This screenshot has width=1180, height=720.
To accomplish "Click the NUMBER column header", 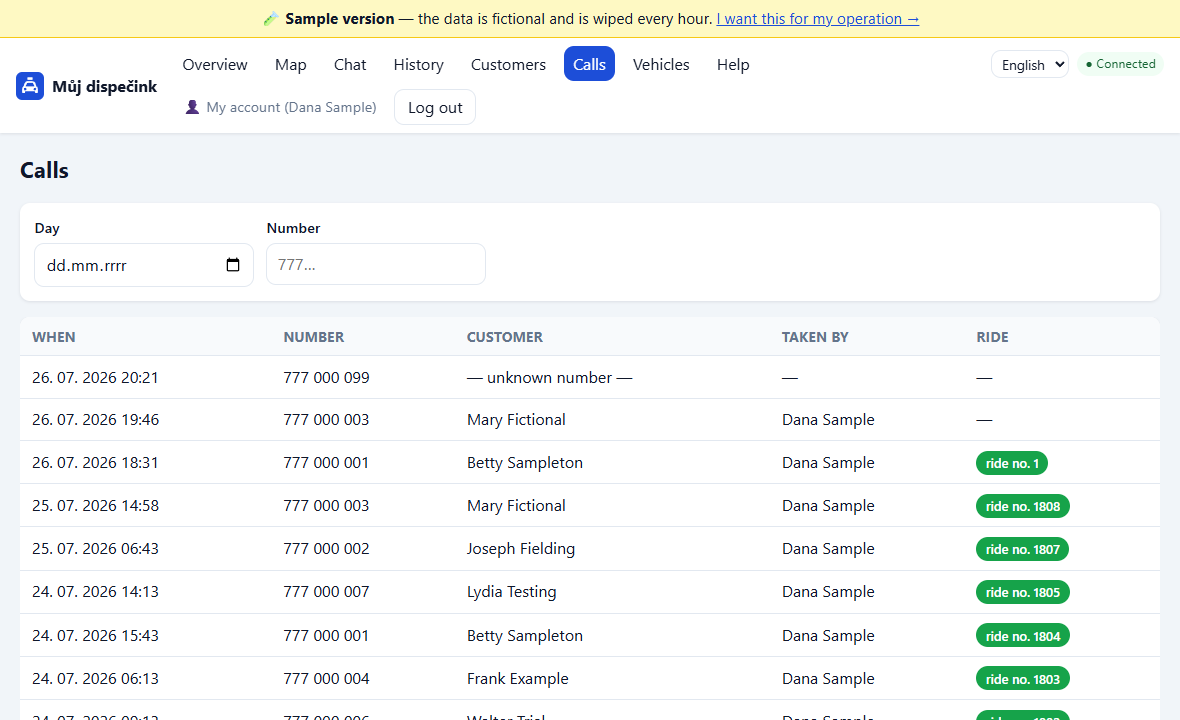I will 314,337.
